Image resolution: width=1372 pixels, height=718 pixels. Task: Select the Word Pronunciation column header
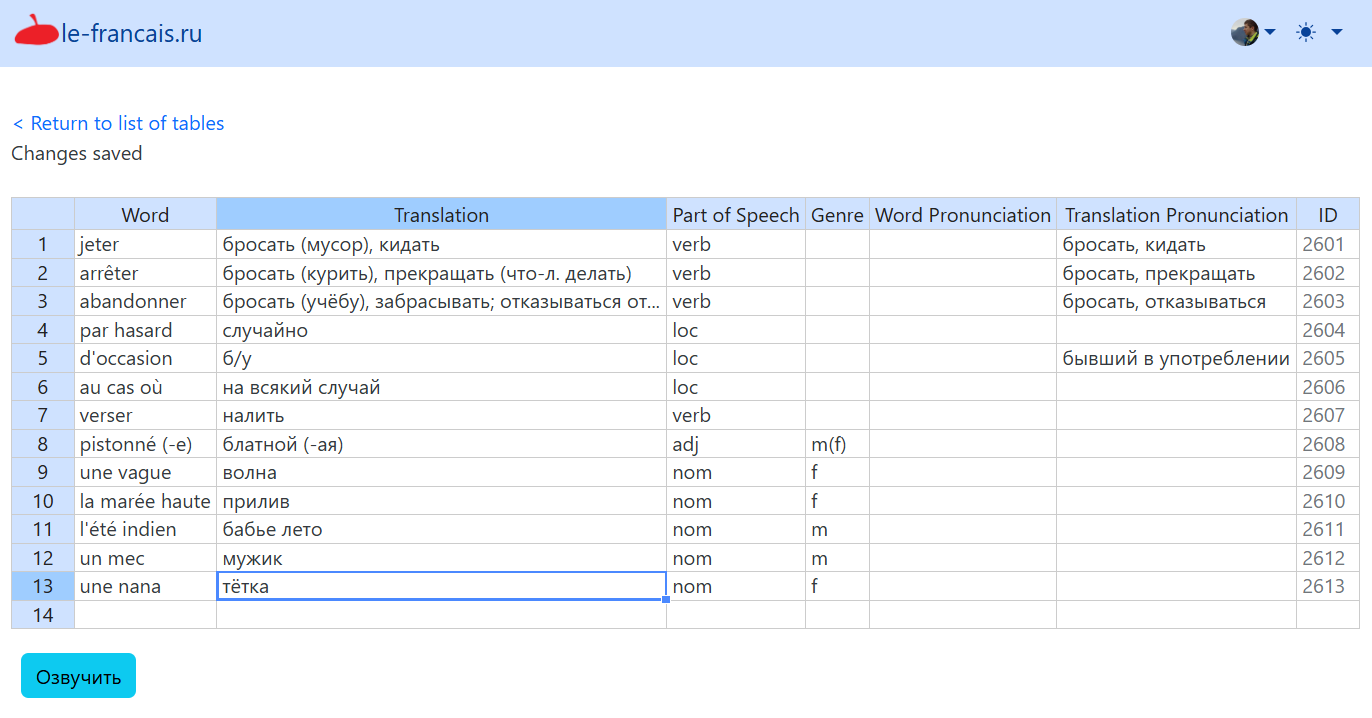click(x=963, y=215)
